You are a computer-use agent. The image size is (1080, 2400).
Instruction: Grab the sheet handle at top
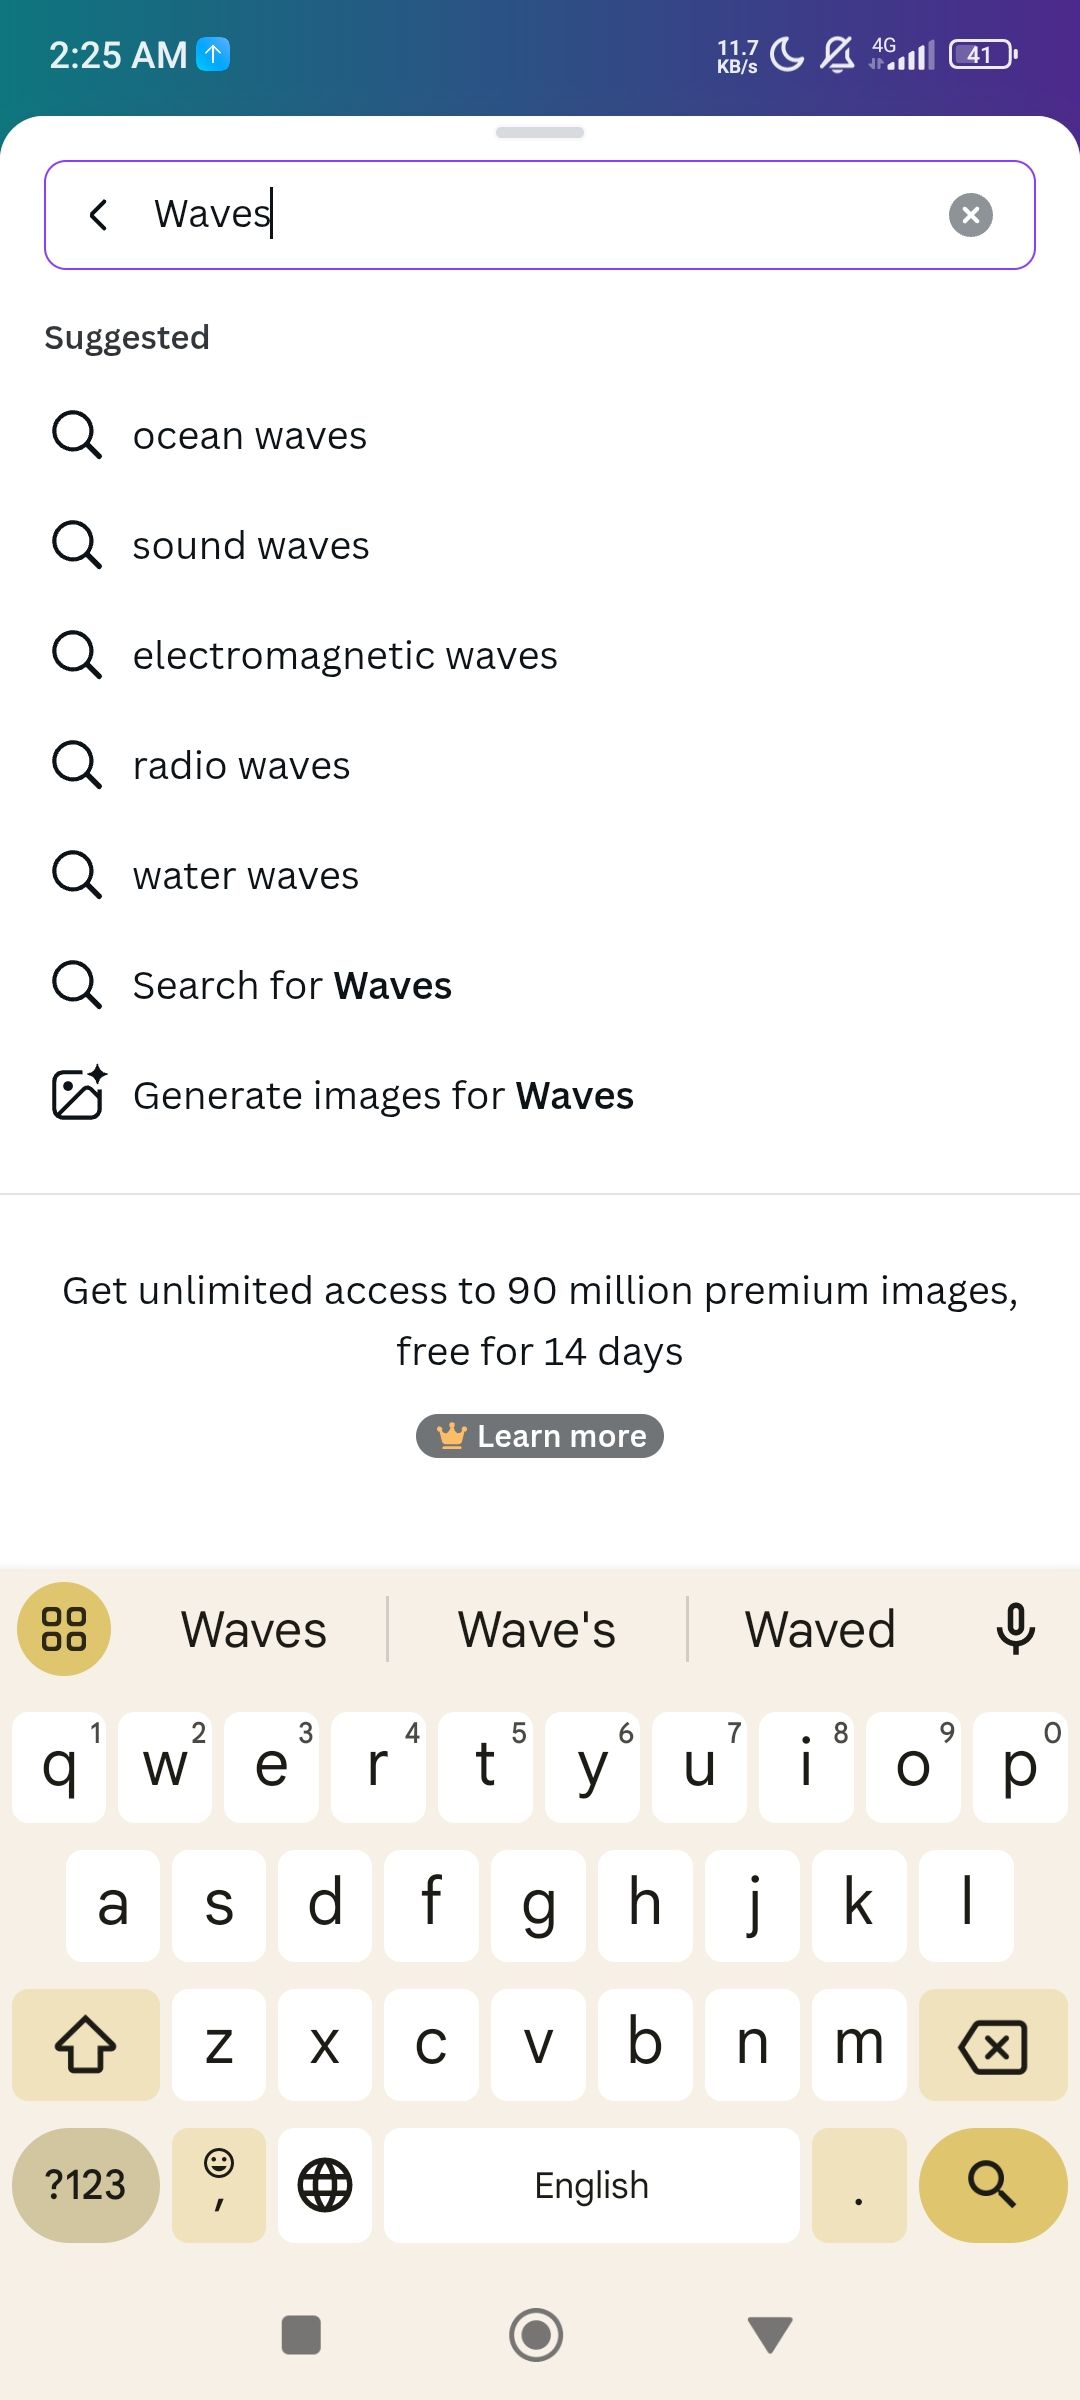coord(540,132)
